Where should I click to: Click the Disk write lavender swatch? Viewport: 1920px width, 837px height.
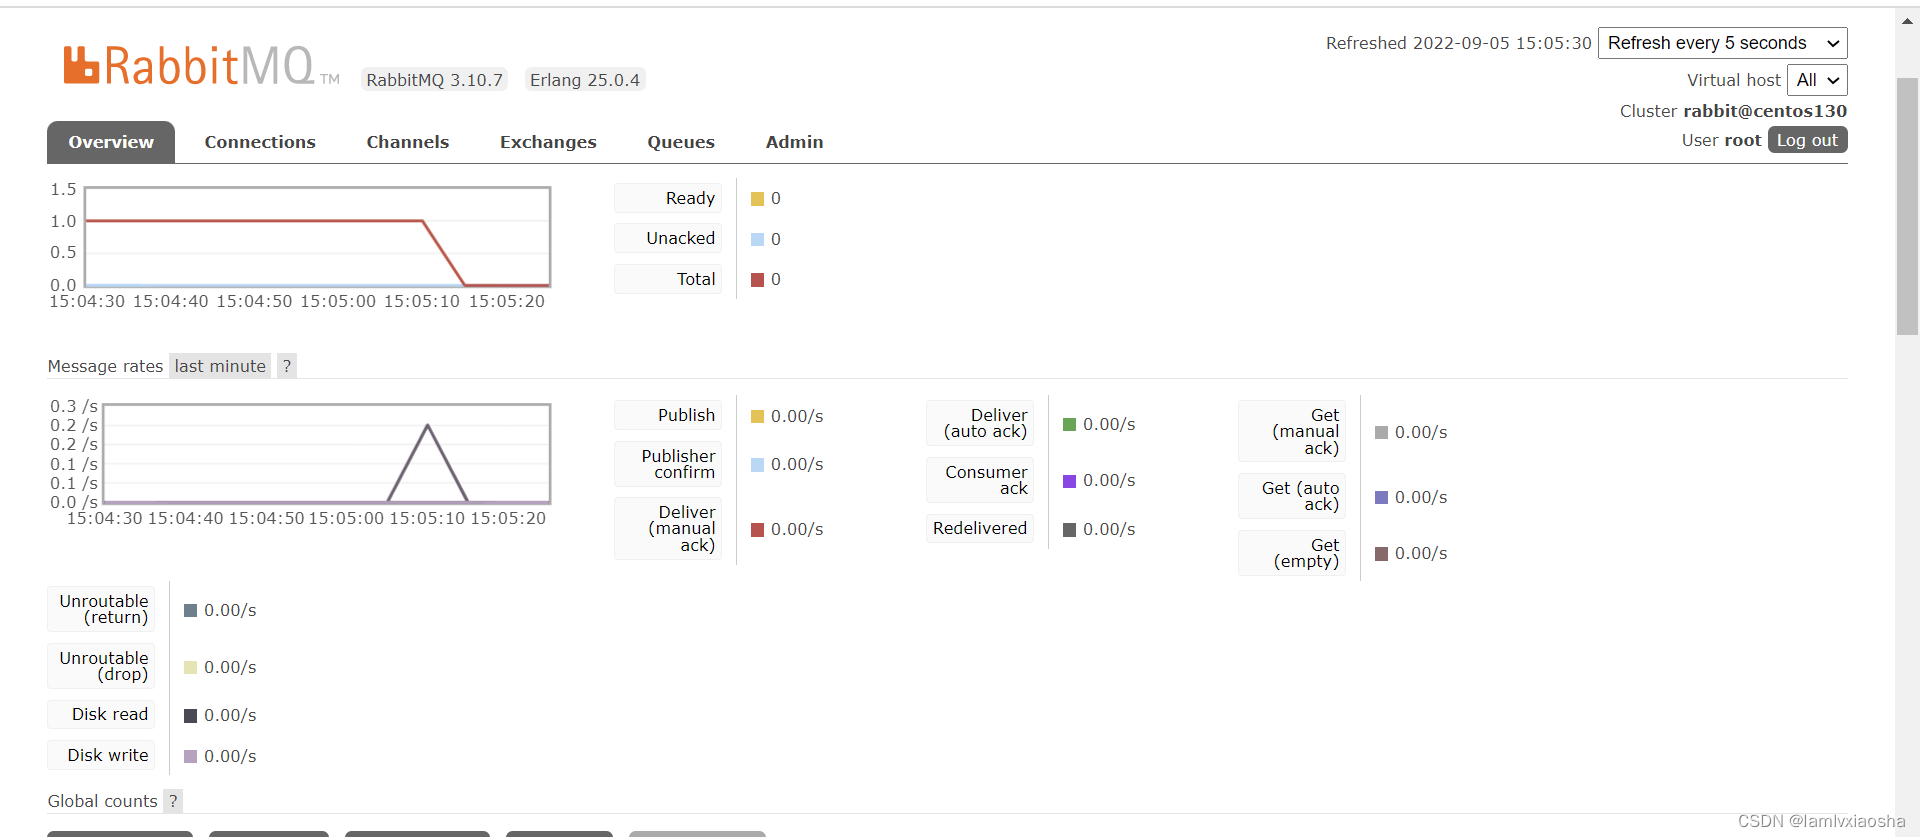point(191,757)
